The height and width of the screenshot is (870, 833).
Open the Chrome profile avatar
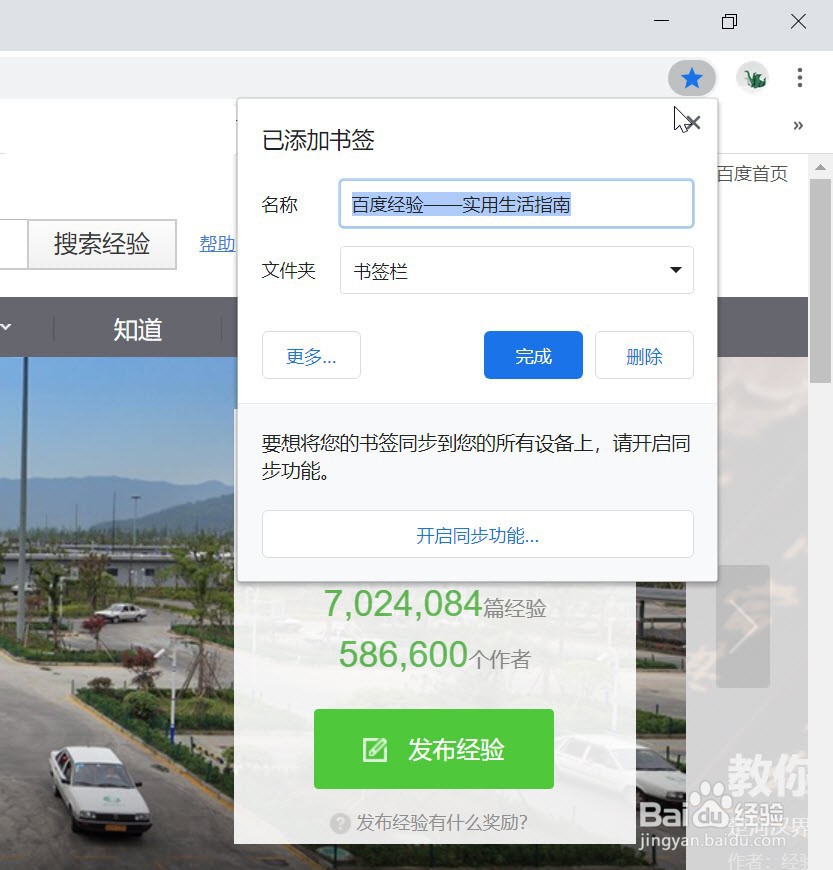[752, 78]
